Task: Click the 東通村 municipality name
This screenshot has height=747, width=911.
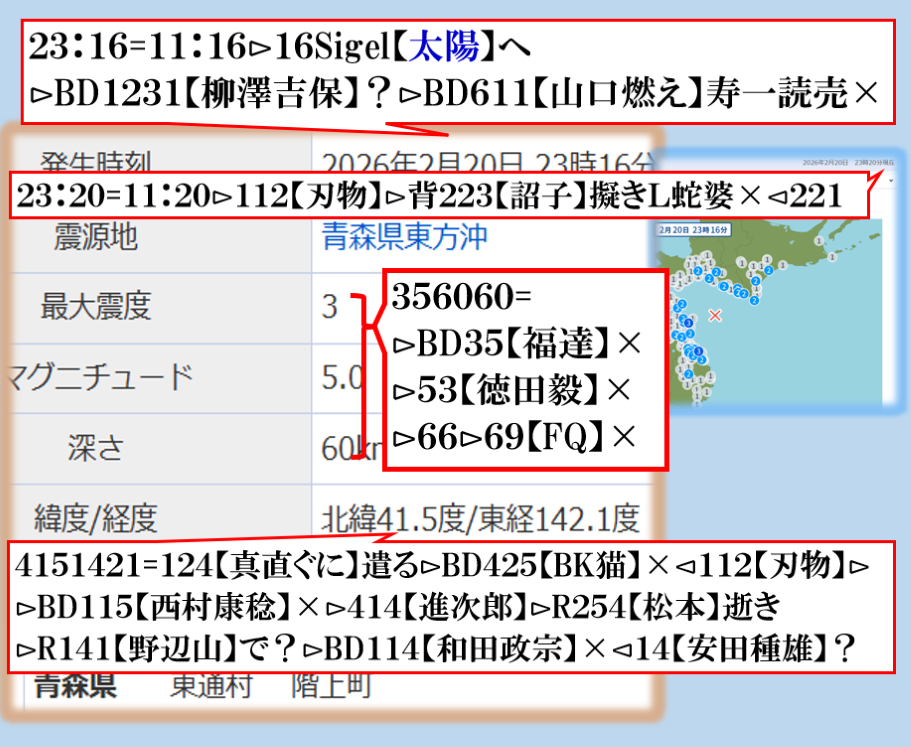Action: coord(211,687)
